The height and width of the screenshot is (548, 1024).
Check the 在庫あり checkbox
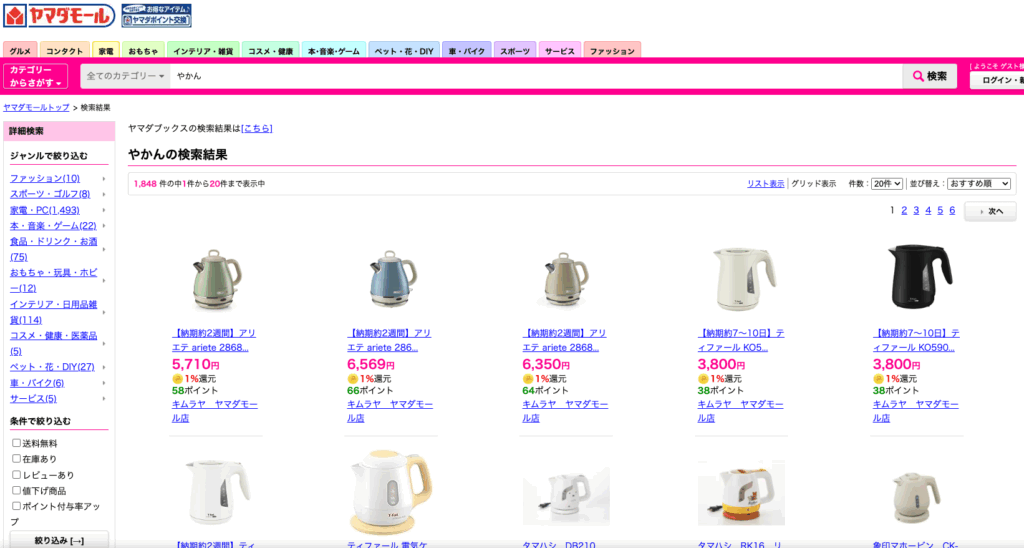[x=16, y=459]
